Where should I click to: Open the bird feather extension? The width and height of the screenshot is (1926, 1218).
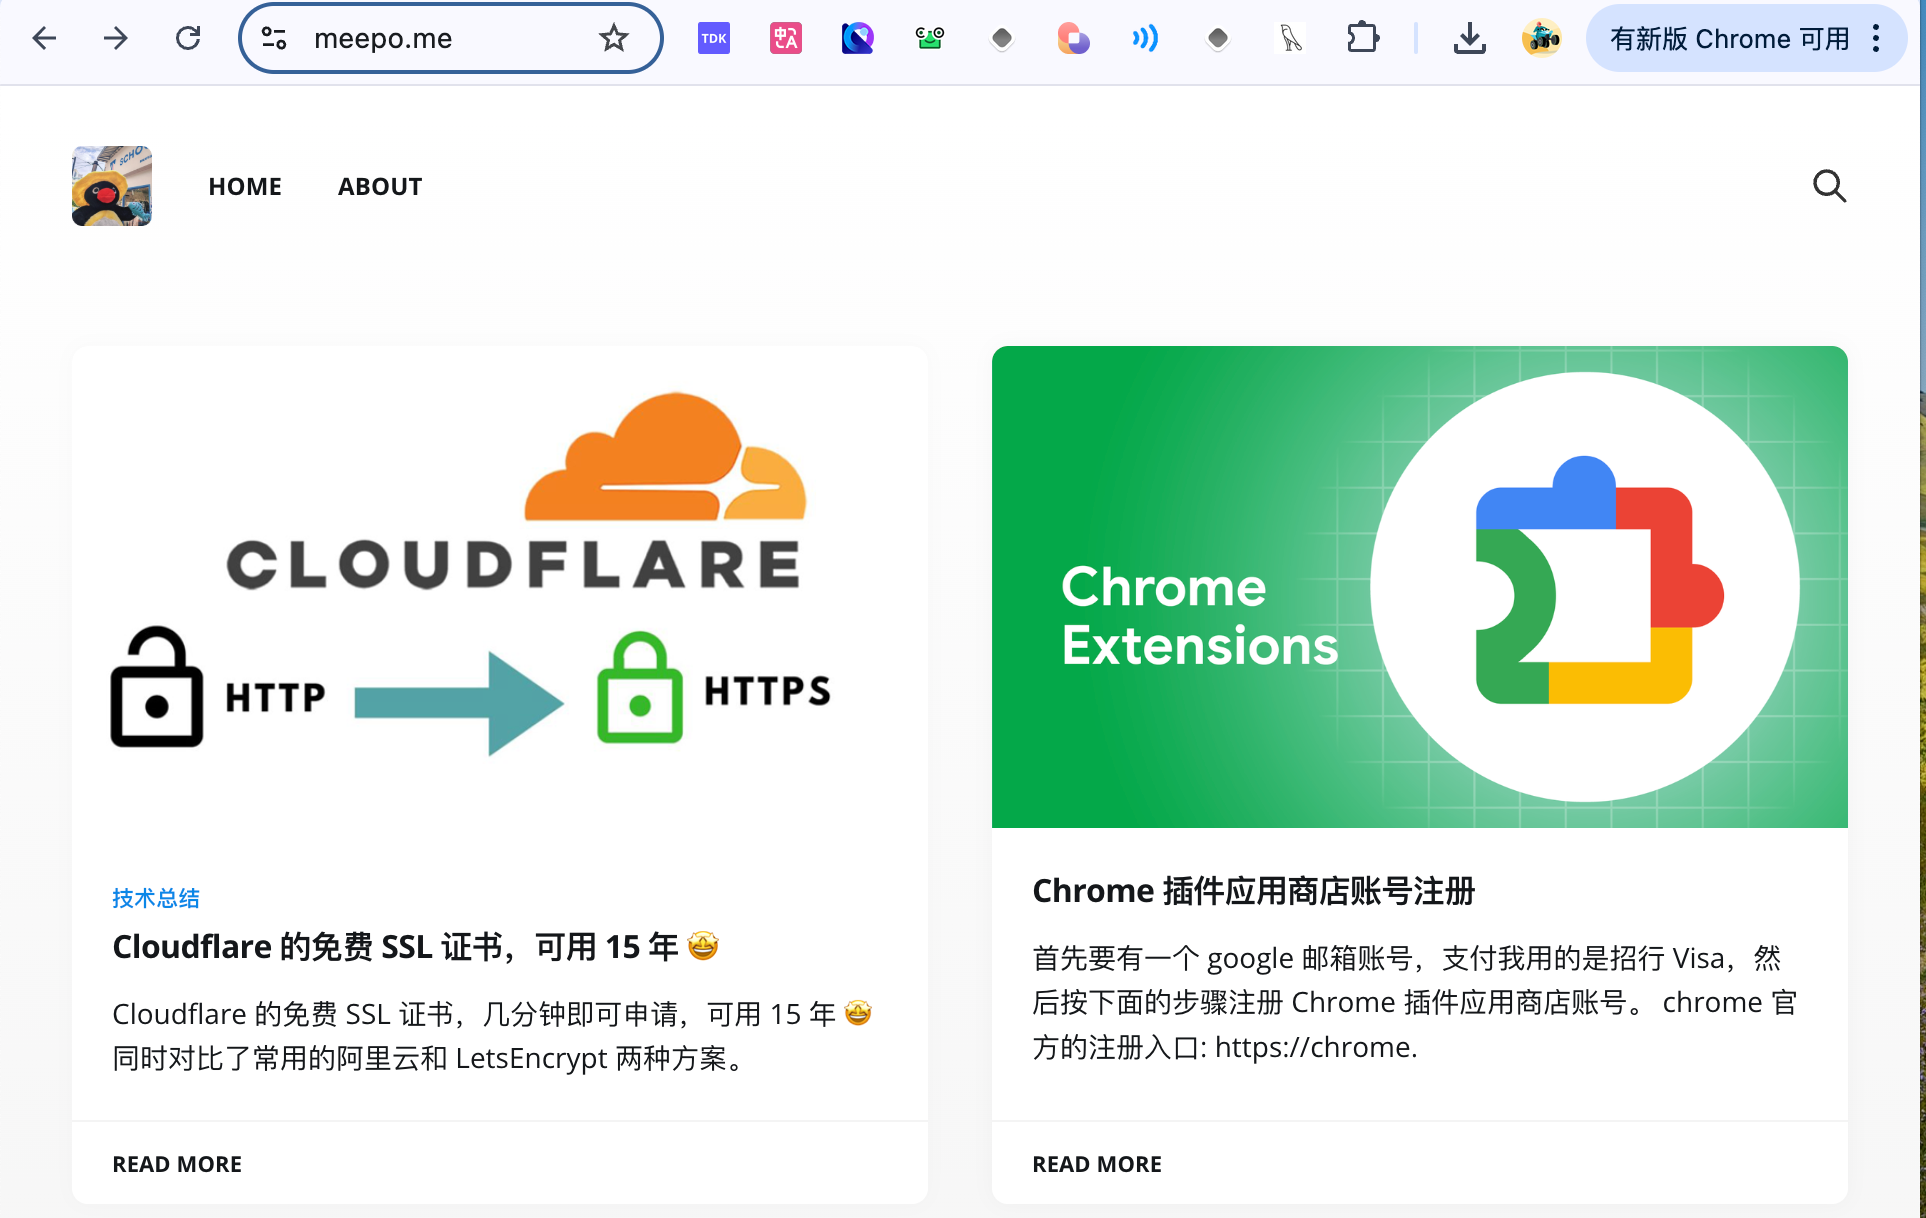(1290, 39)
